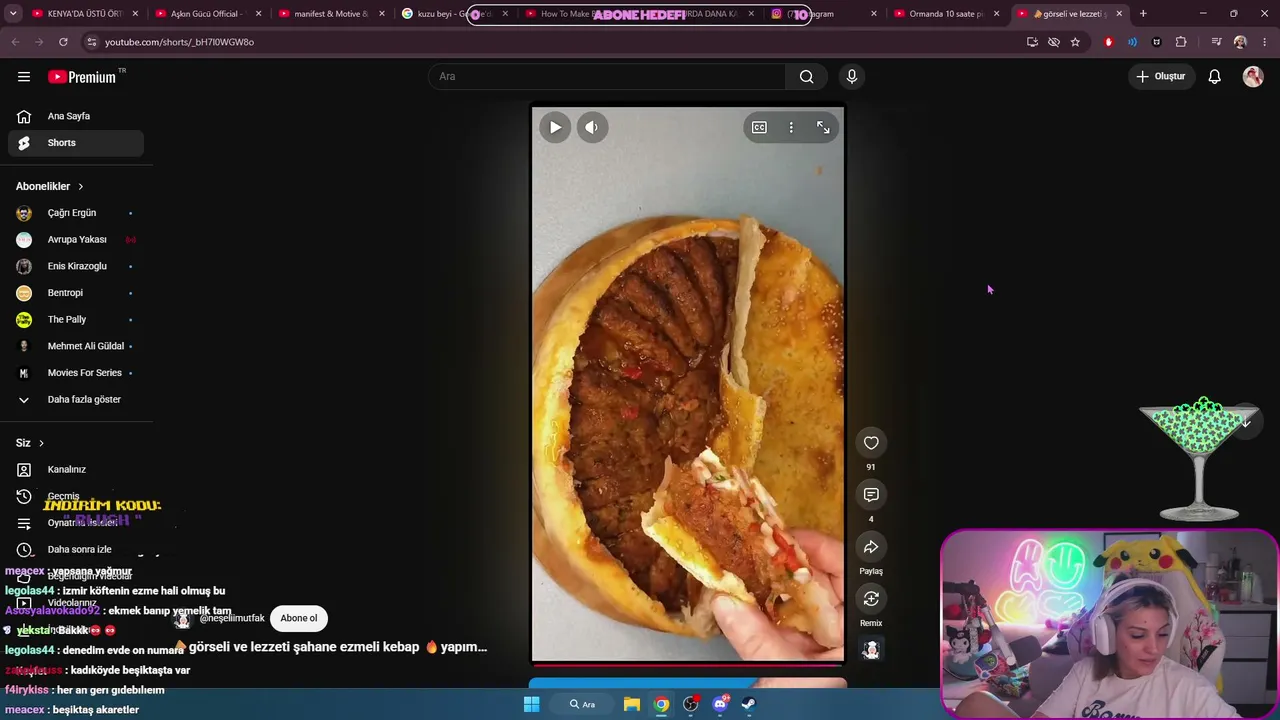Click the address bar URL
Viewport: 1280px width, 720px height.
click(180, 42)
